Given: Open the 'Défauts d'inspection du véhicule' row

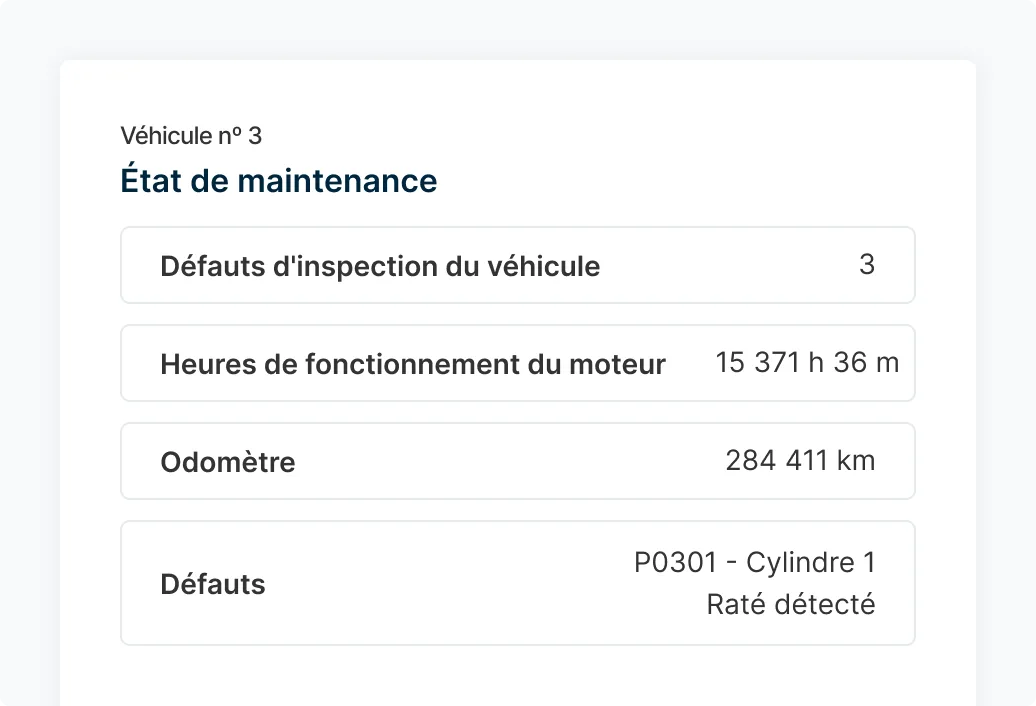Looking at the screenshot, I should 518,265.
